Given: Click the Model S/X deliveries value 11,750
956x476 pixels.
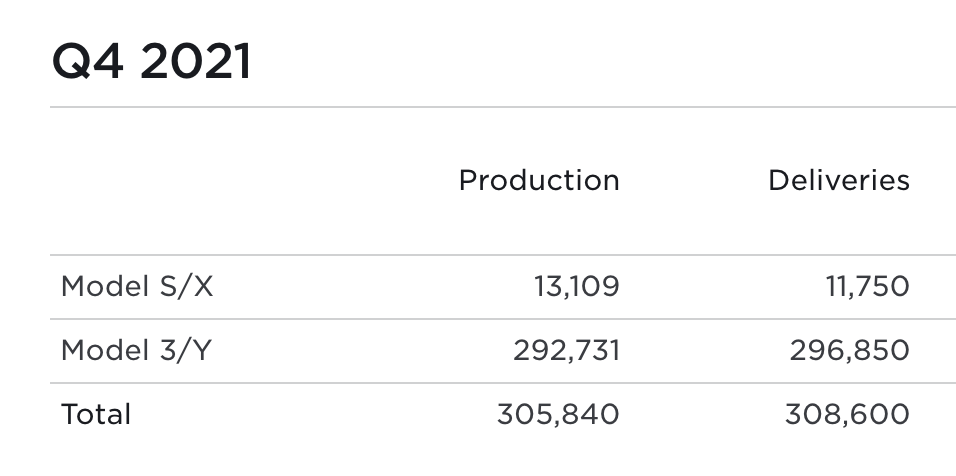Looking at the screenshot, I should 867,287.
